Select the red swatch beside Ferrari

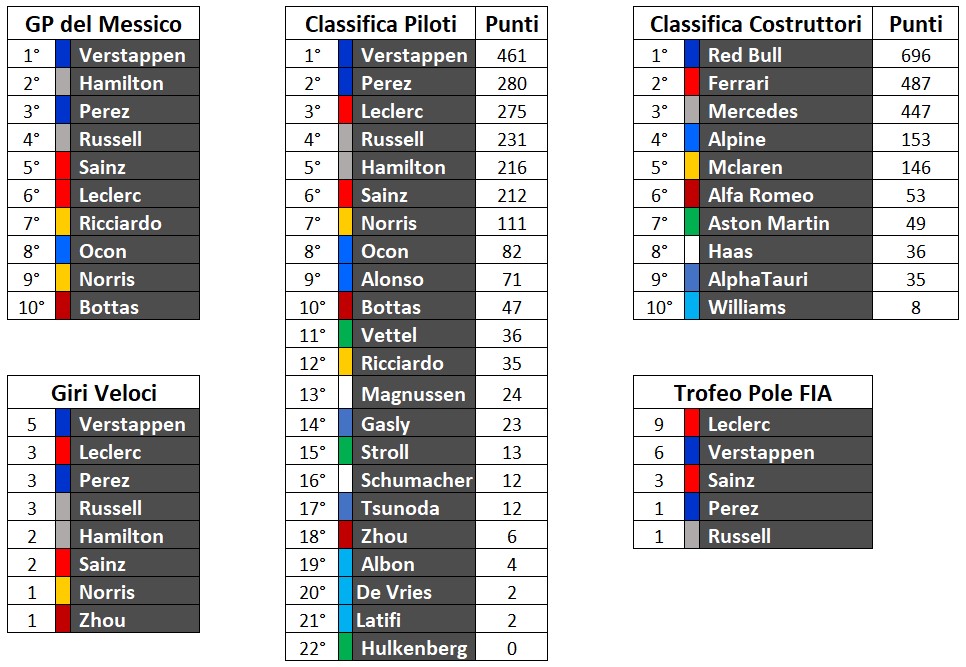click(x=691, y=83)
